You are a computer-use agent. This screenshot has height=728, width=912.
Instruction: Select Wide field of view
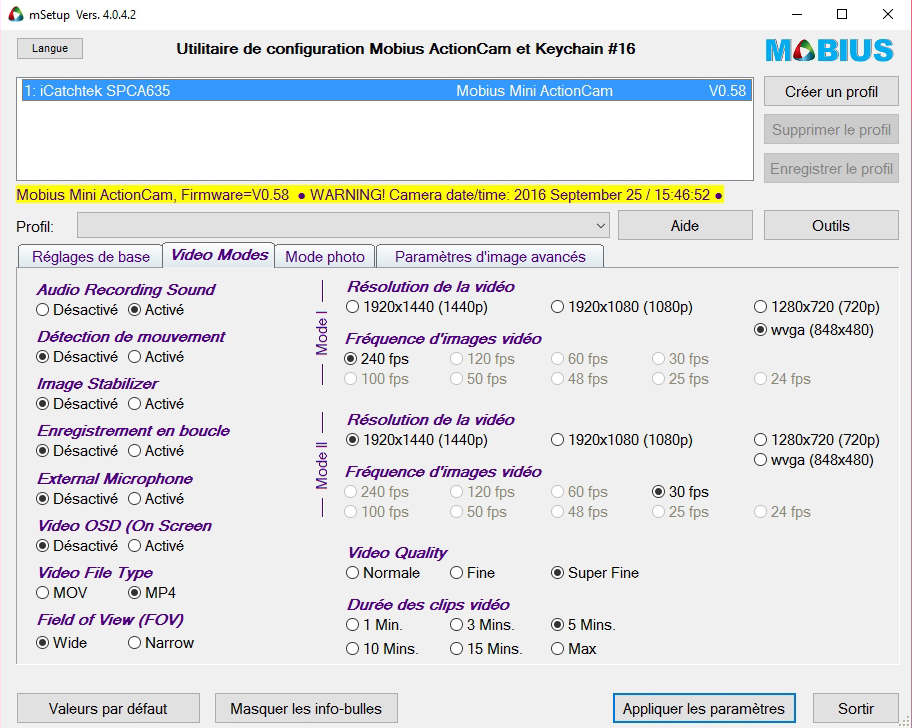pos(62,643)
